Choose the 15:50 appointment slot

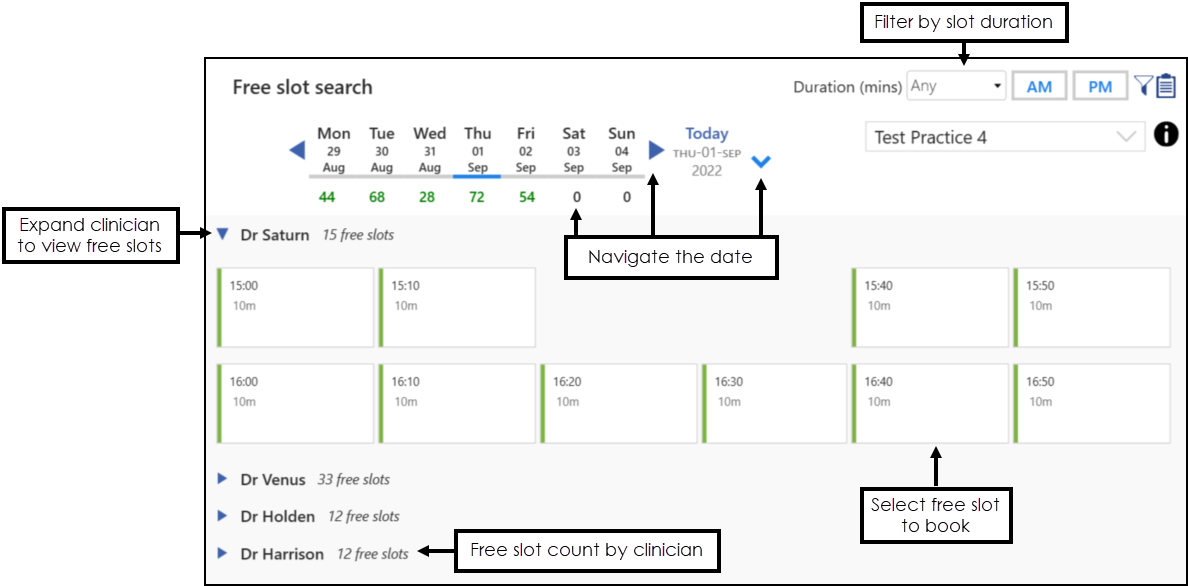pyautogui.click(x=1092, y=307)
